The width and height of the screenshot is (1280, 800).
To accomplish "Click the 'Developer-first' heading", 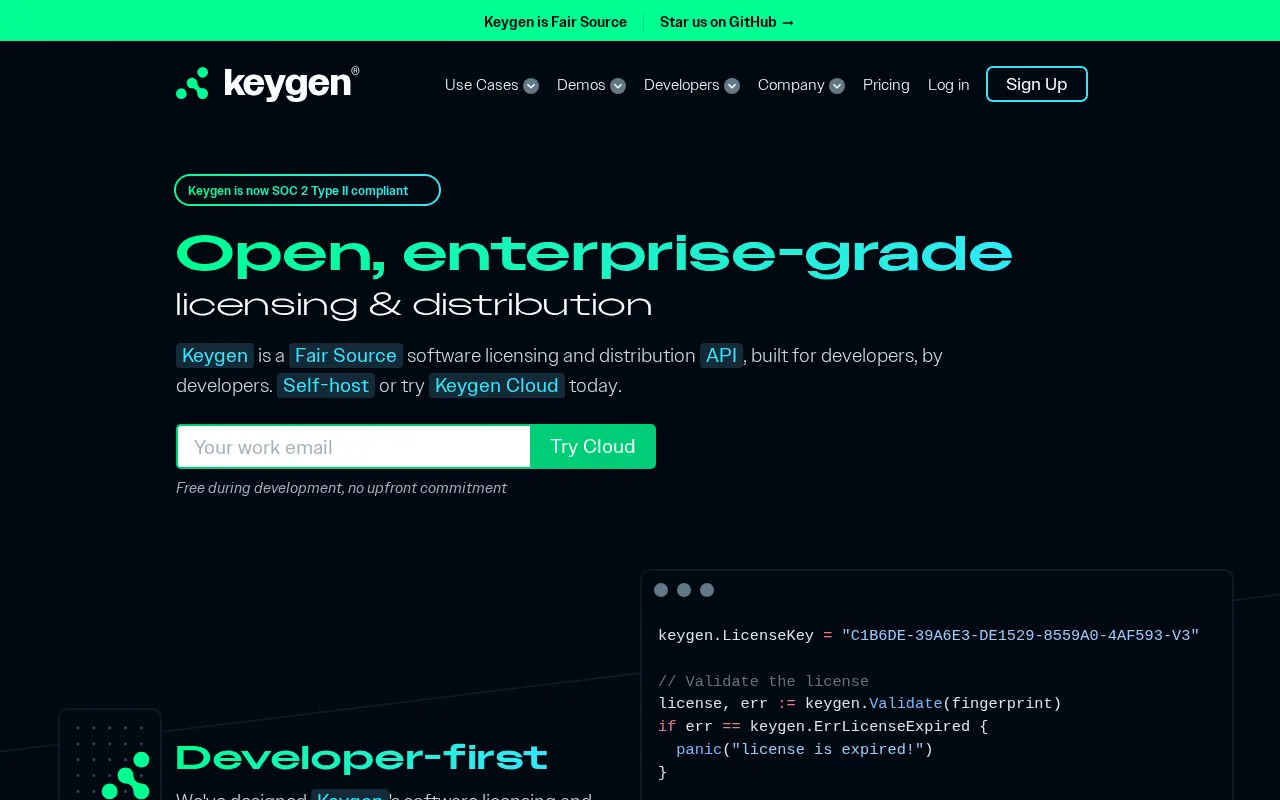I will click(x=362, y=757).
